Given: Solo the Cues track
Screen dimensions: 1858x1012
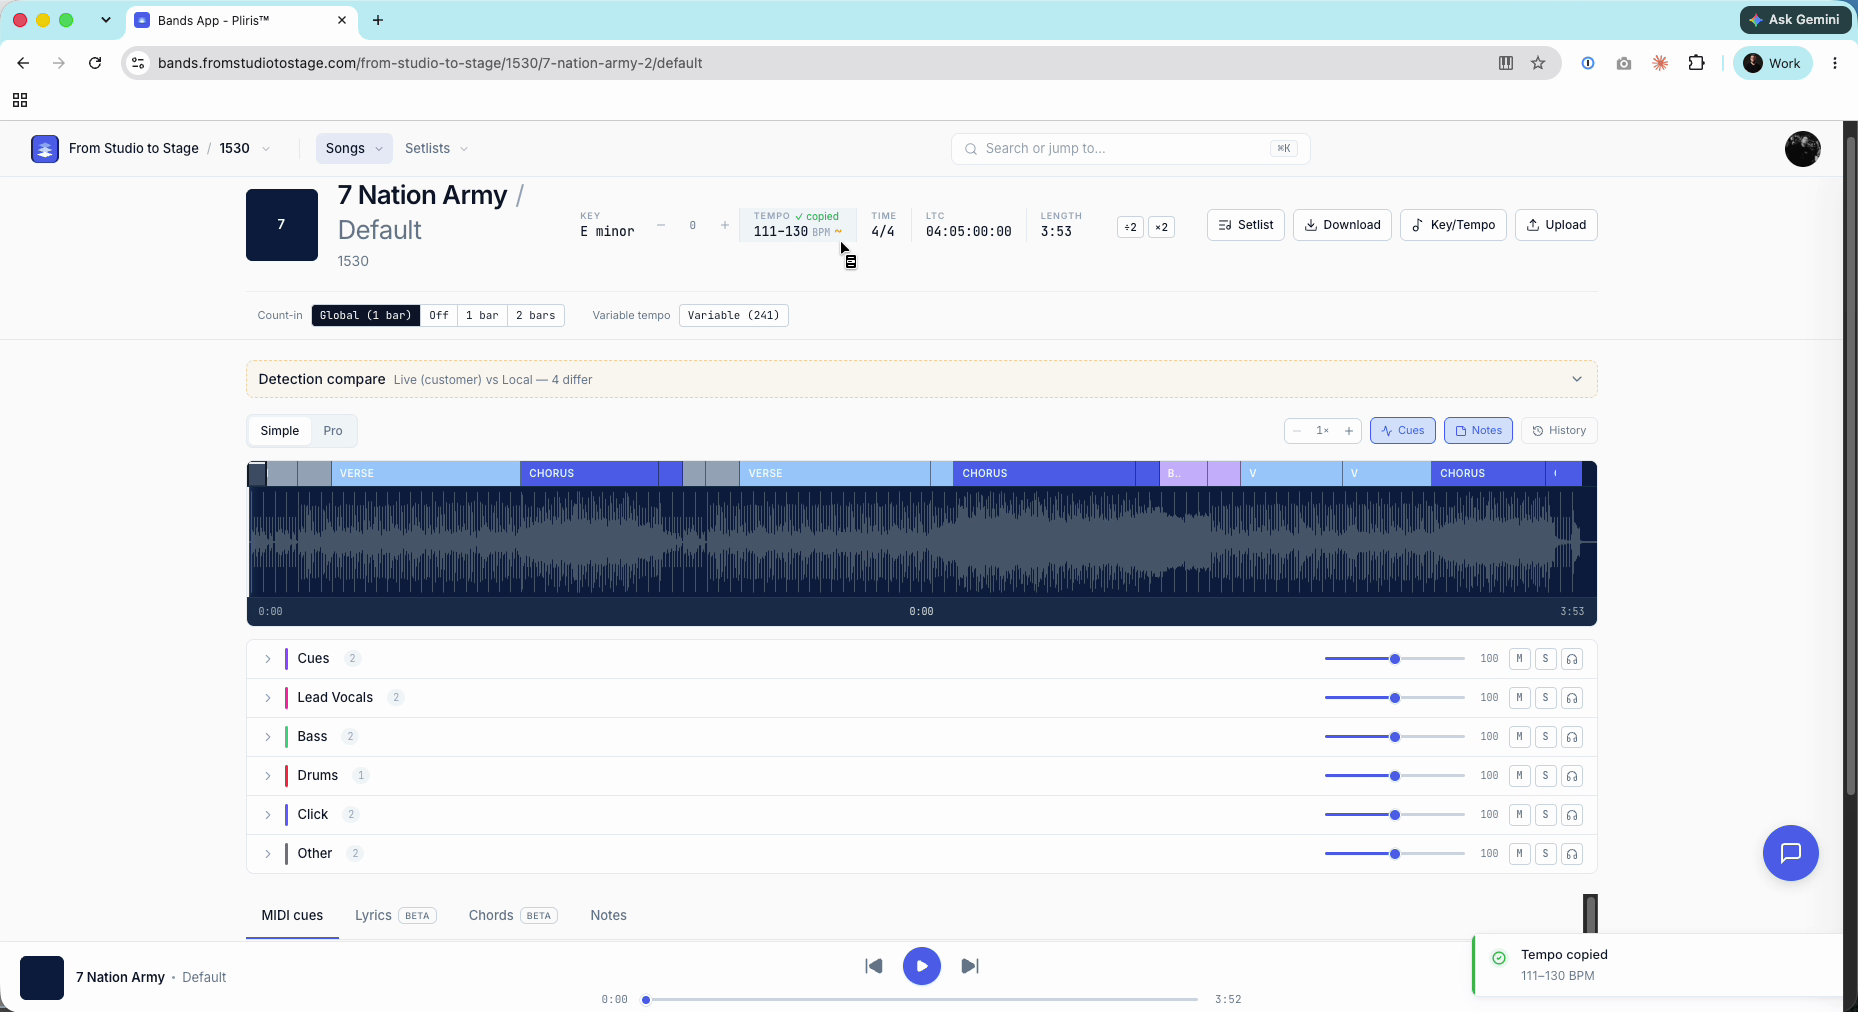Looking at the screenshot, I should coord(1545,659).
